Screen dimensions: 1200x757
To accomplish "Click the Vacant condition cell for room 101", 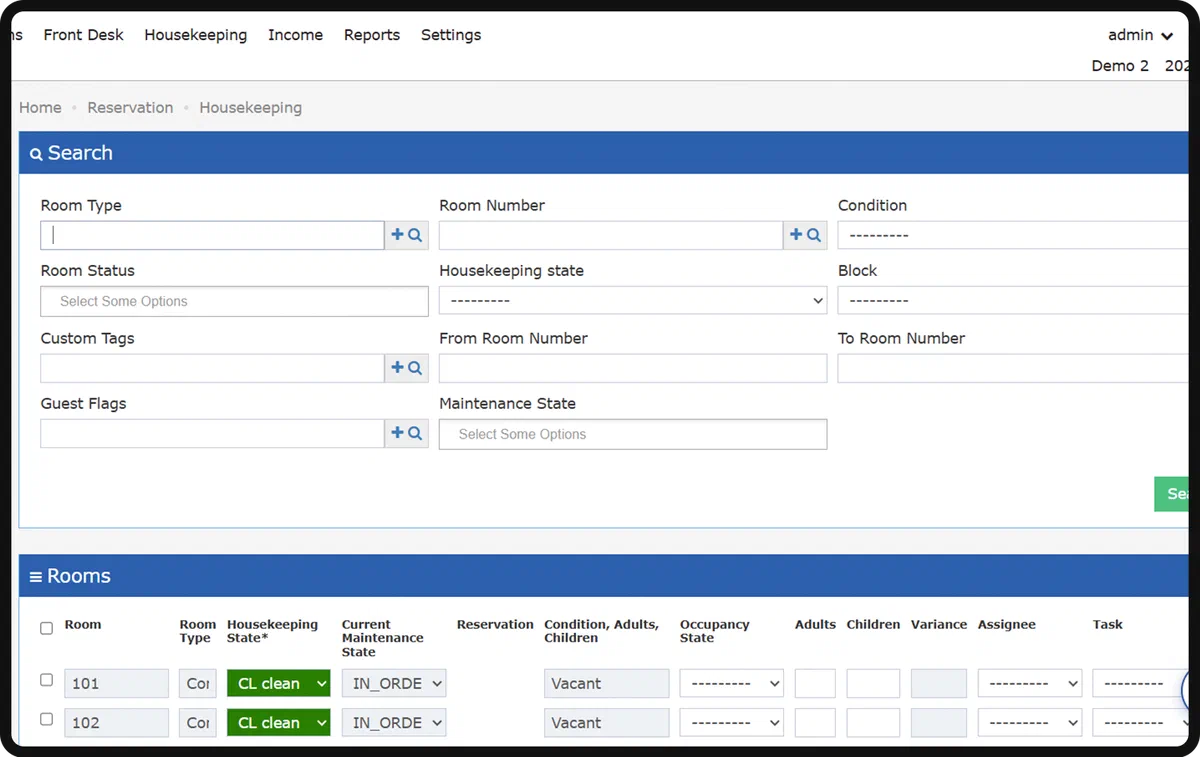I will pos(607,684).
